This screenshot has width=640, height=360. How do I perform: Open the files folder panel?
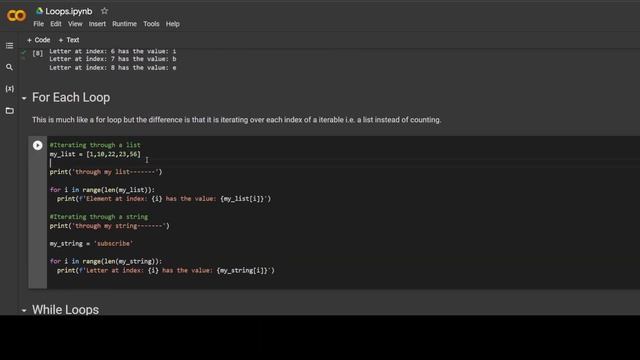point(9,111)
